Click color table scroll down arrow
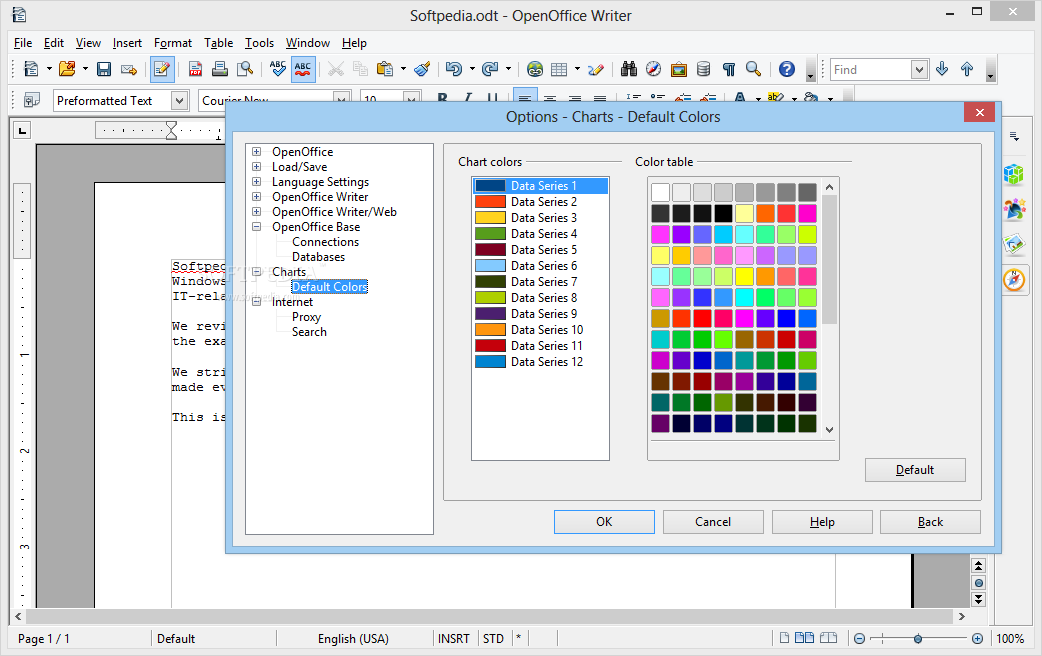The image size is (1042, 656). click(829, 429)
